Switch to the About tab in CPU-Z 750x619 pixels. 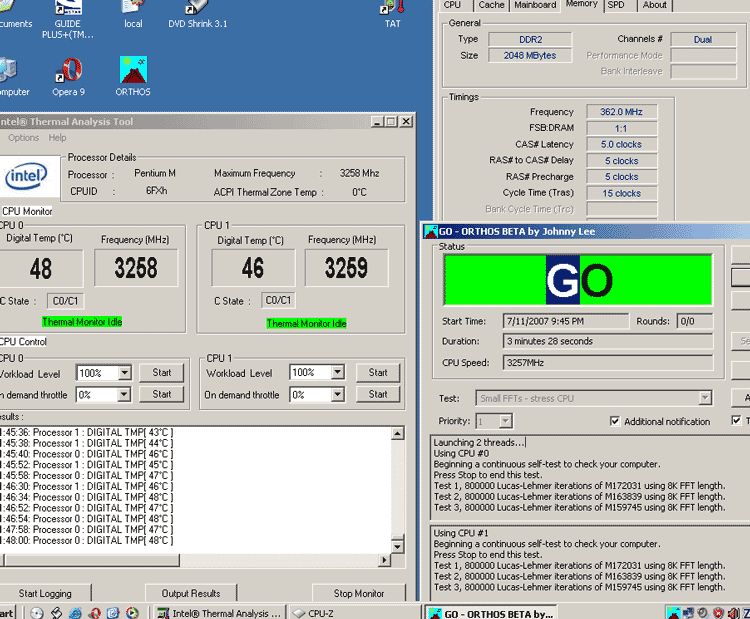654,5
